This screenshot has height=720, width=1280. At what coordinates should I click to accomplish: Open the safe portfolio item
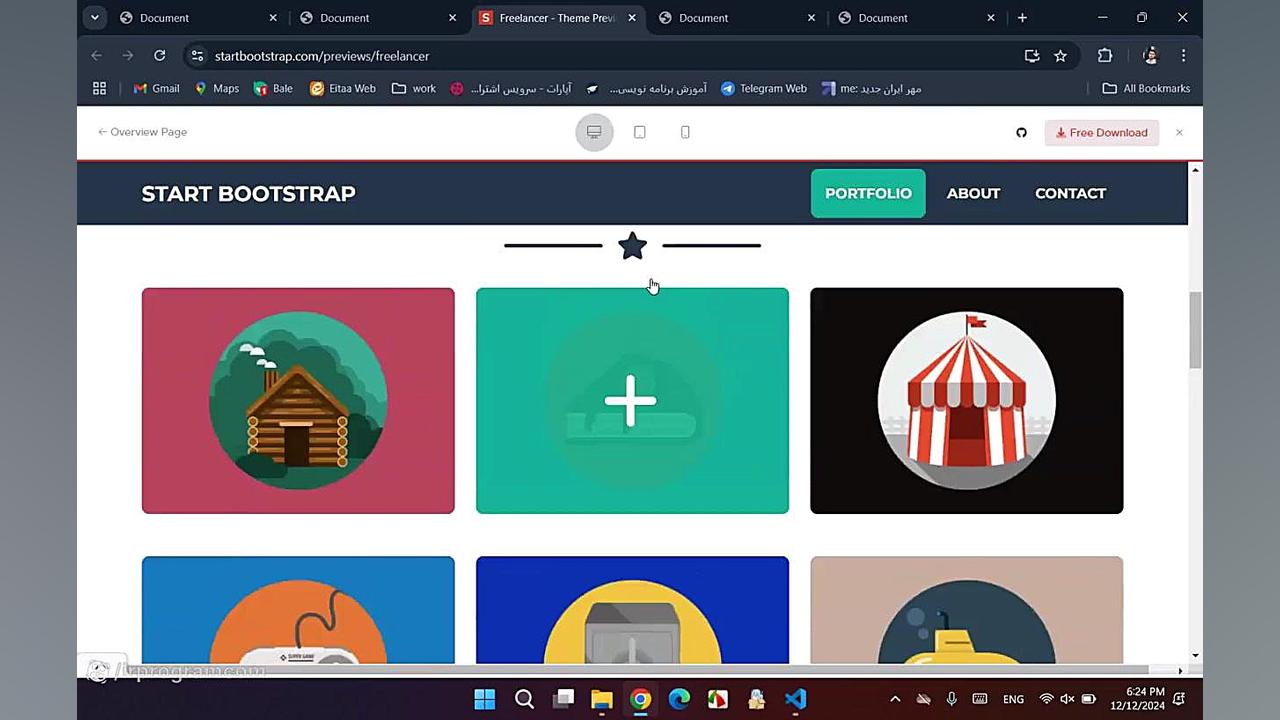coord(632,610)
